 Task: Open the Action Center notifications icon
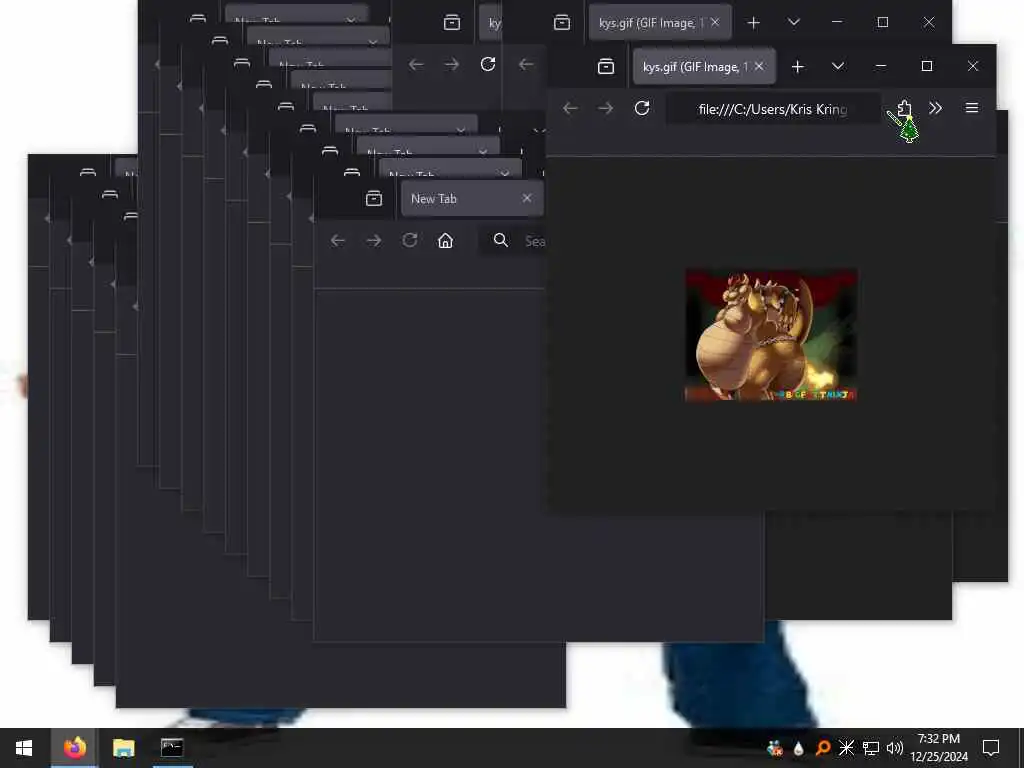tap(991, 748)
